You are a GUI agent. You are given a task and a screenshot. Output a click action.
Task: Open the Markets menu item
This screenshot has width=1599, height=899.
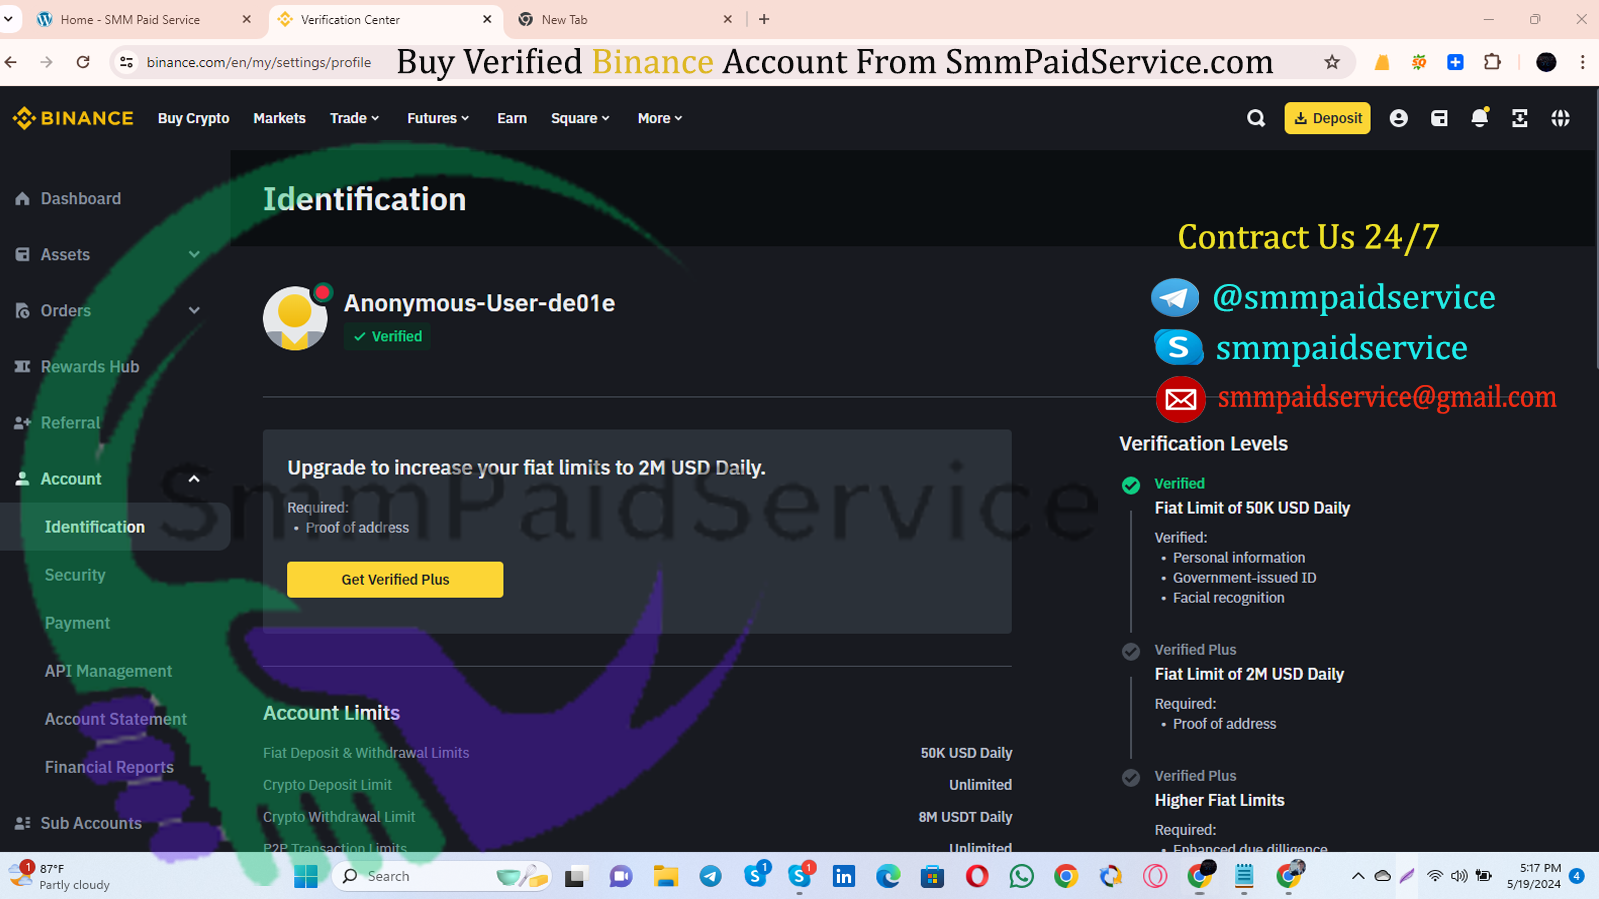point(279,118)
